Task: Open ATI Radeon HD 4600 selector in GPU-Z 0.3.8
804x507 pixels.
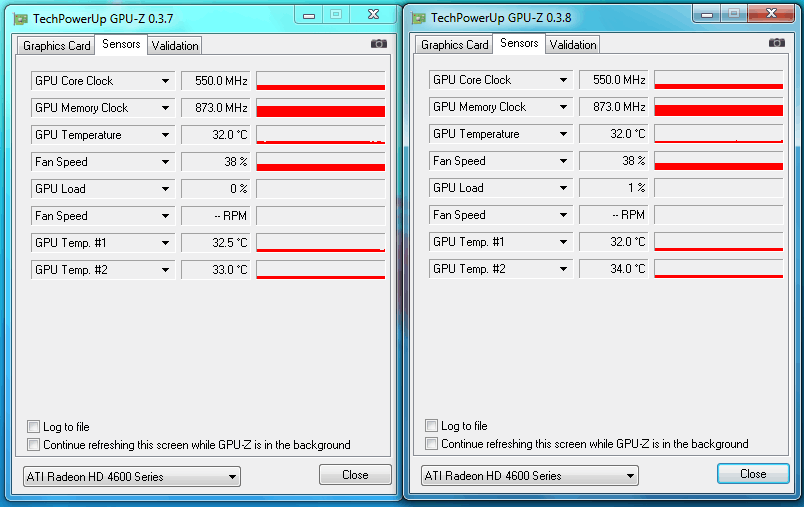Action: click(x=530, y=476)
